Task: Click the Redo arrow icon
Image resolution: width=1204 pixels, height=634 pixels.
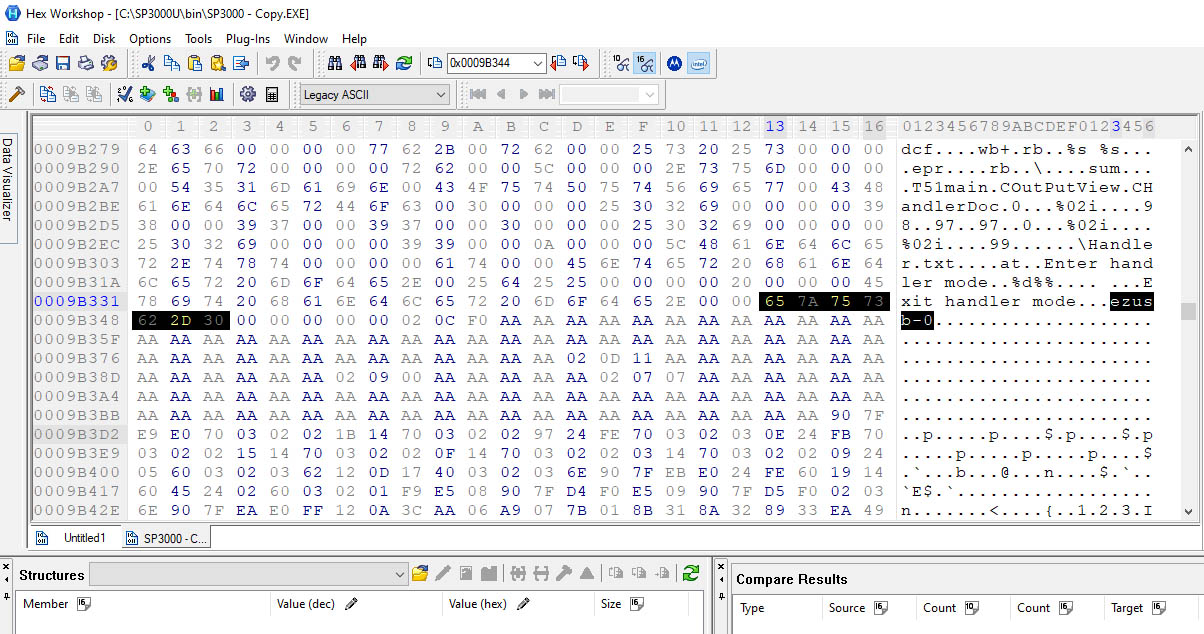Action: (x=295, y=63)
